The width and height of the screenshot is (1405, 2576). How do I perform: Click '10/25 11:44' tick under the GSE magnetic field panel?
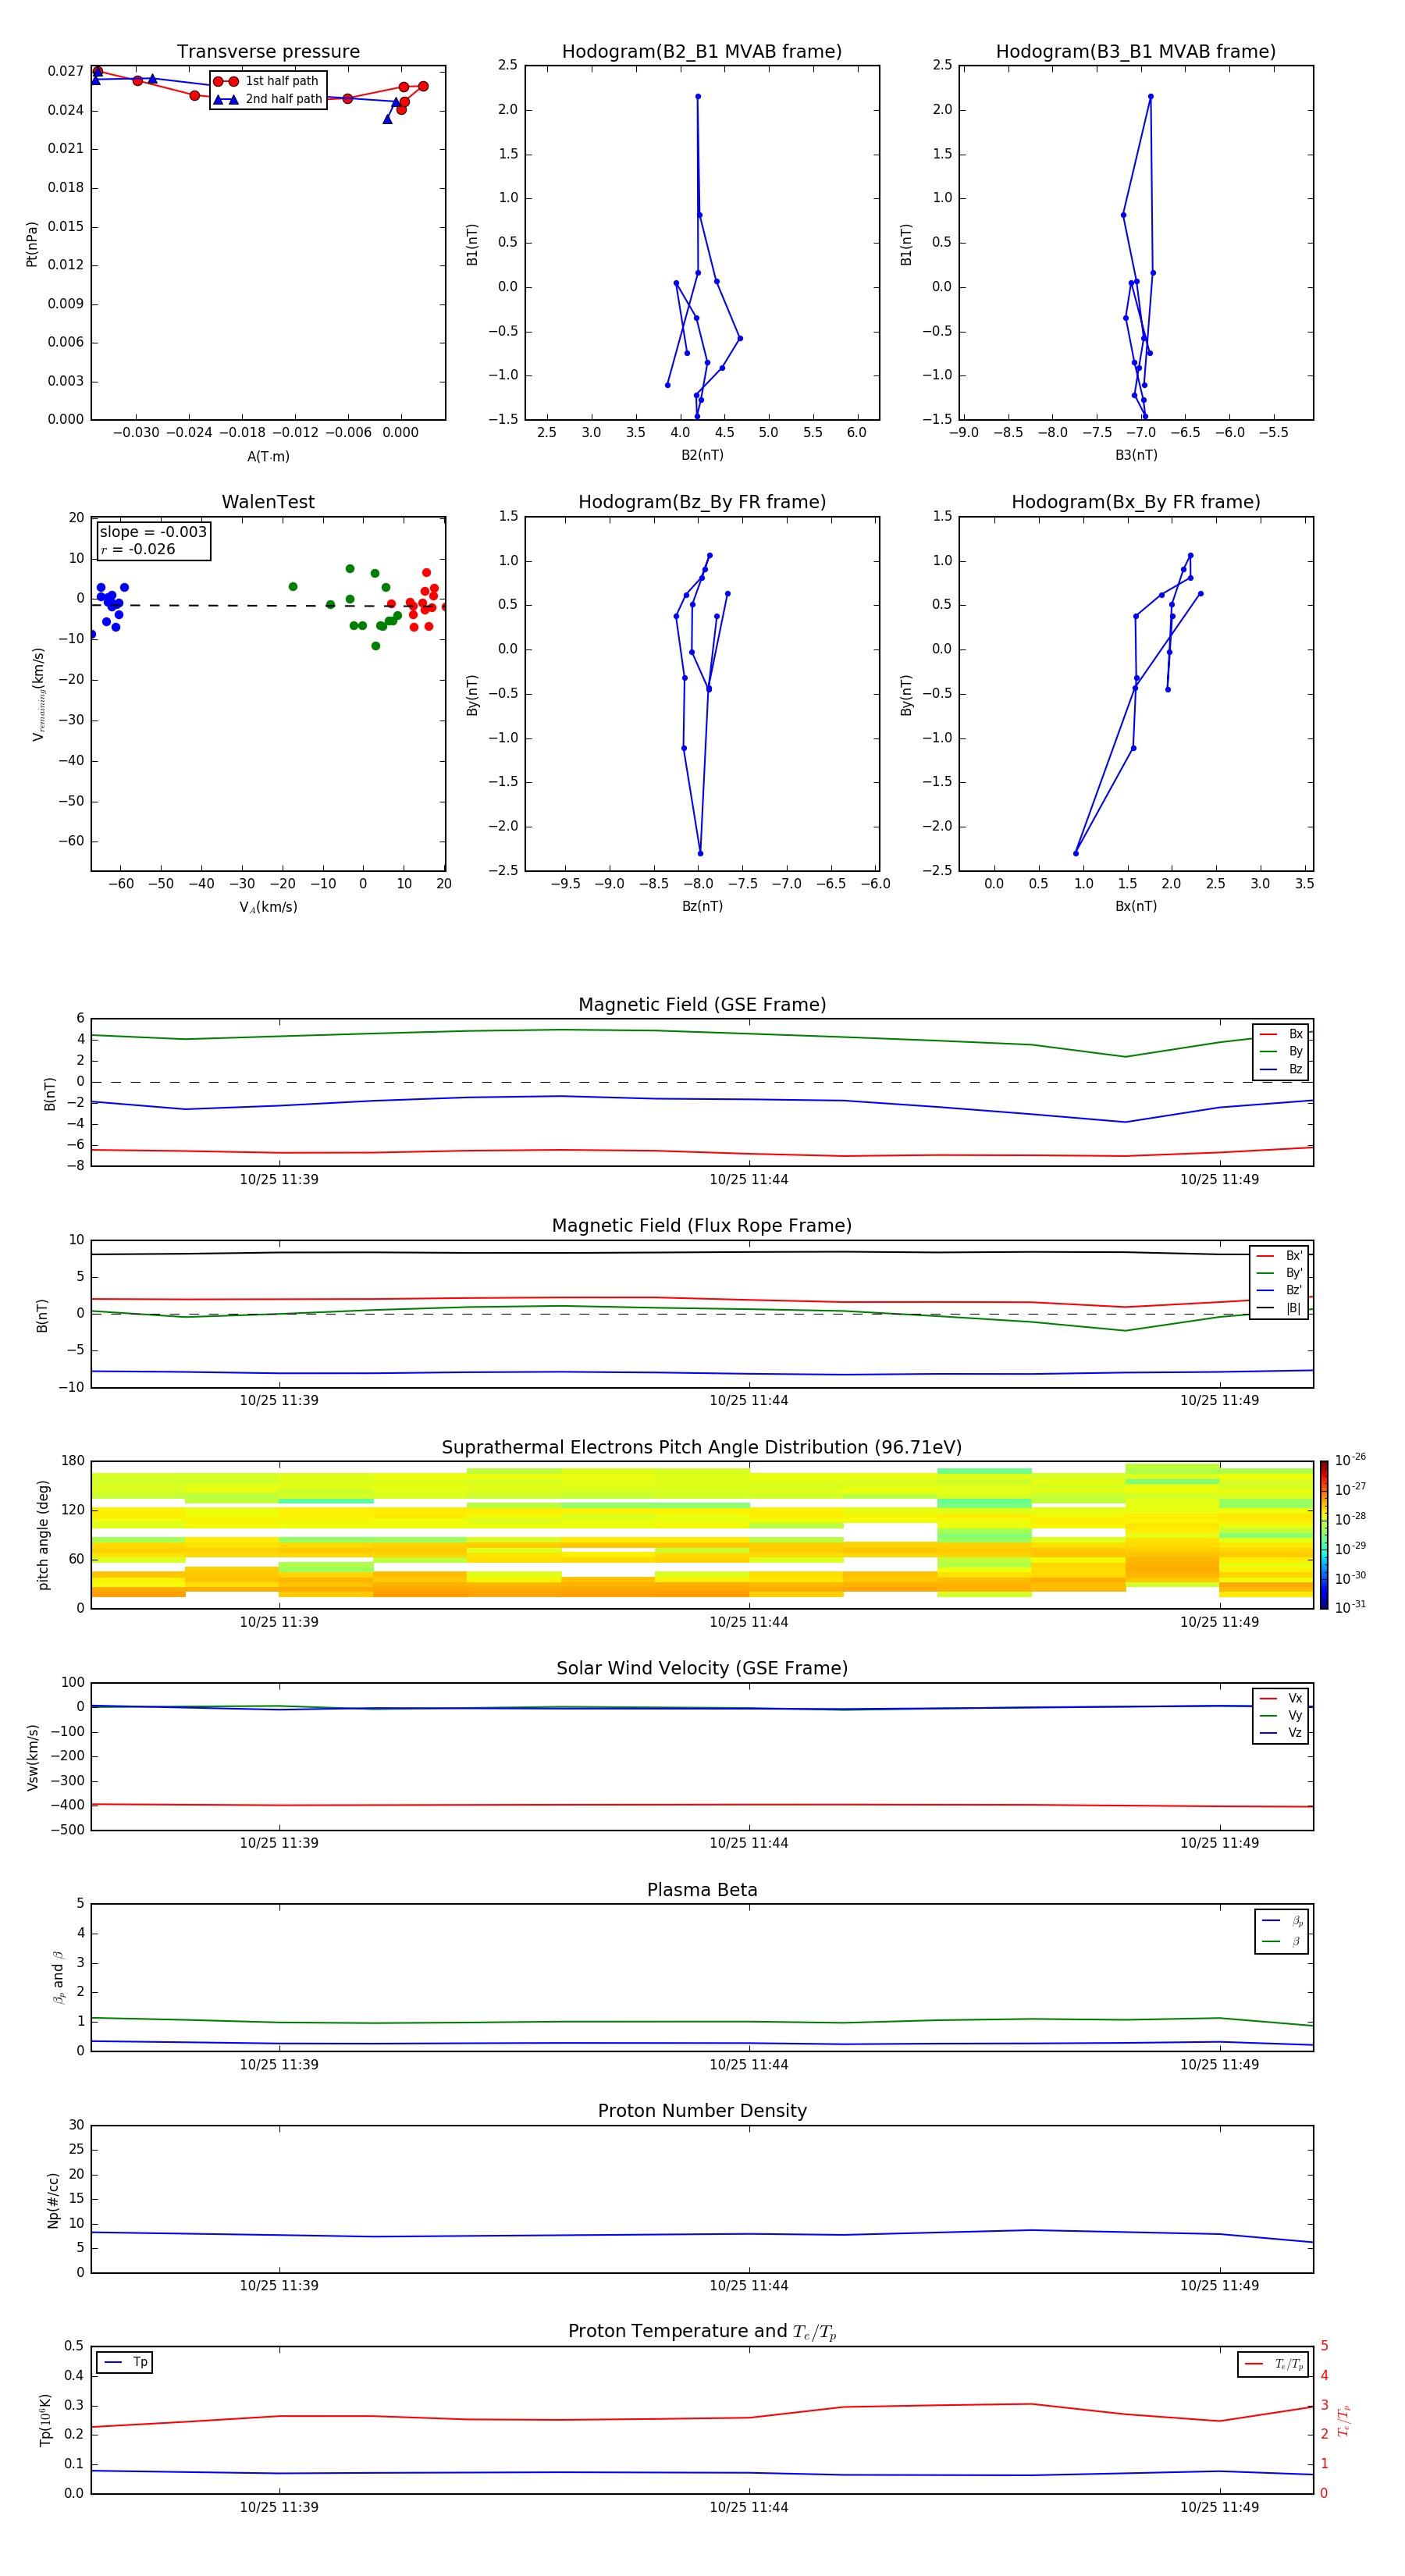749,1180
